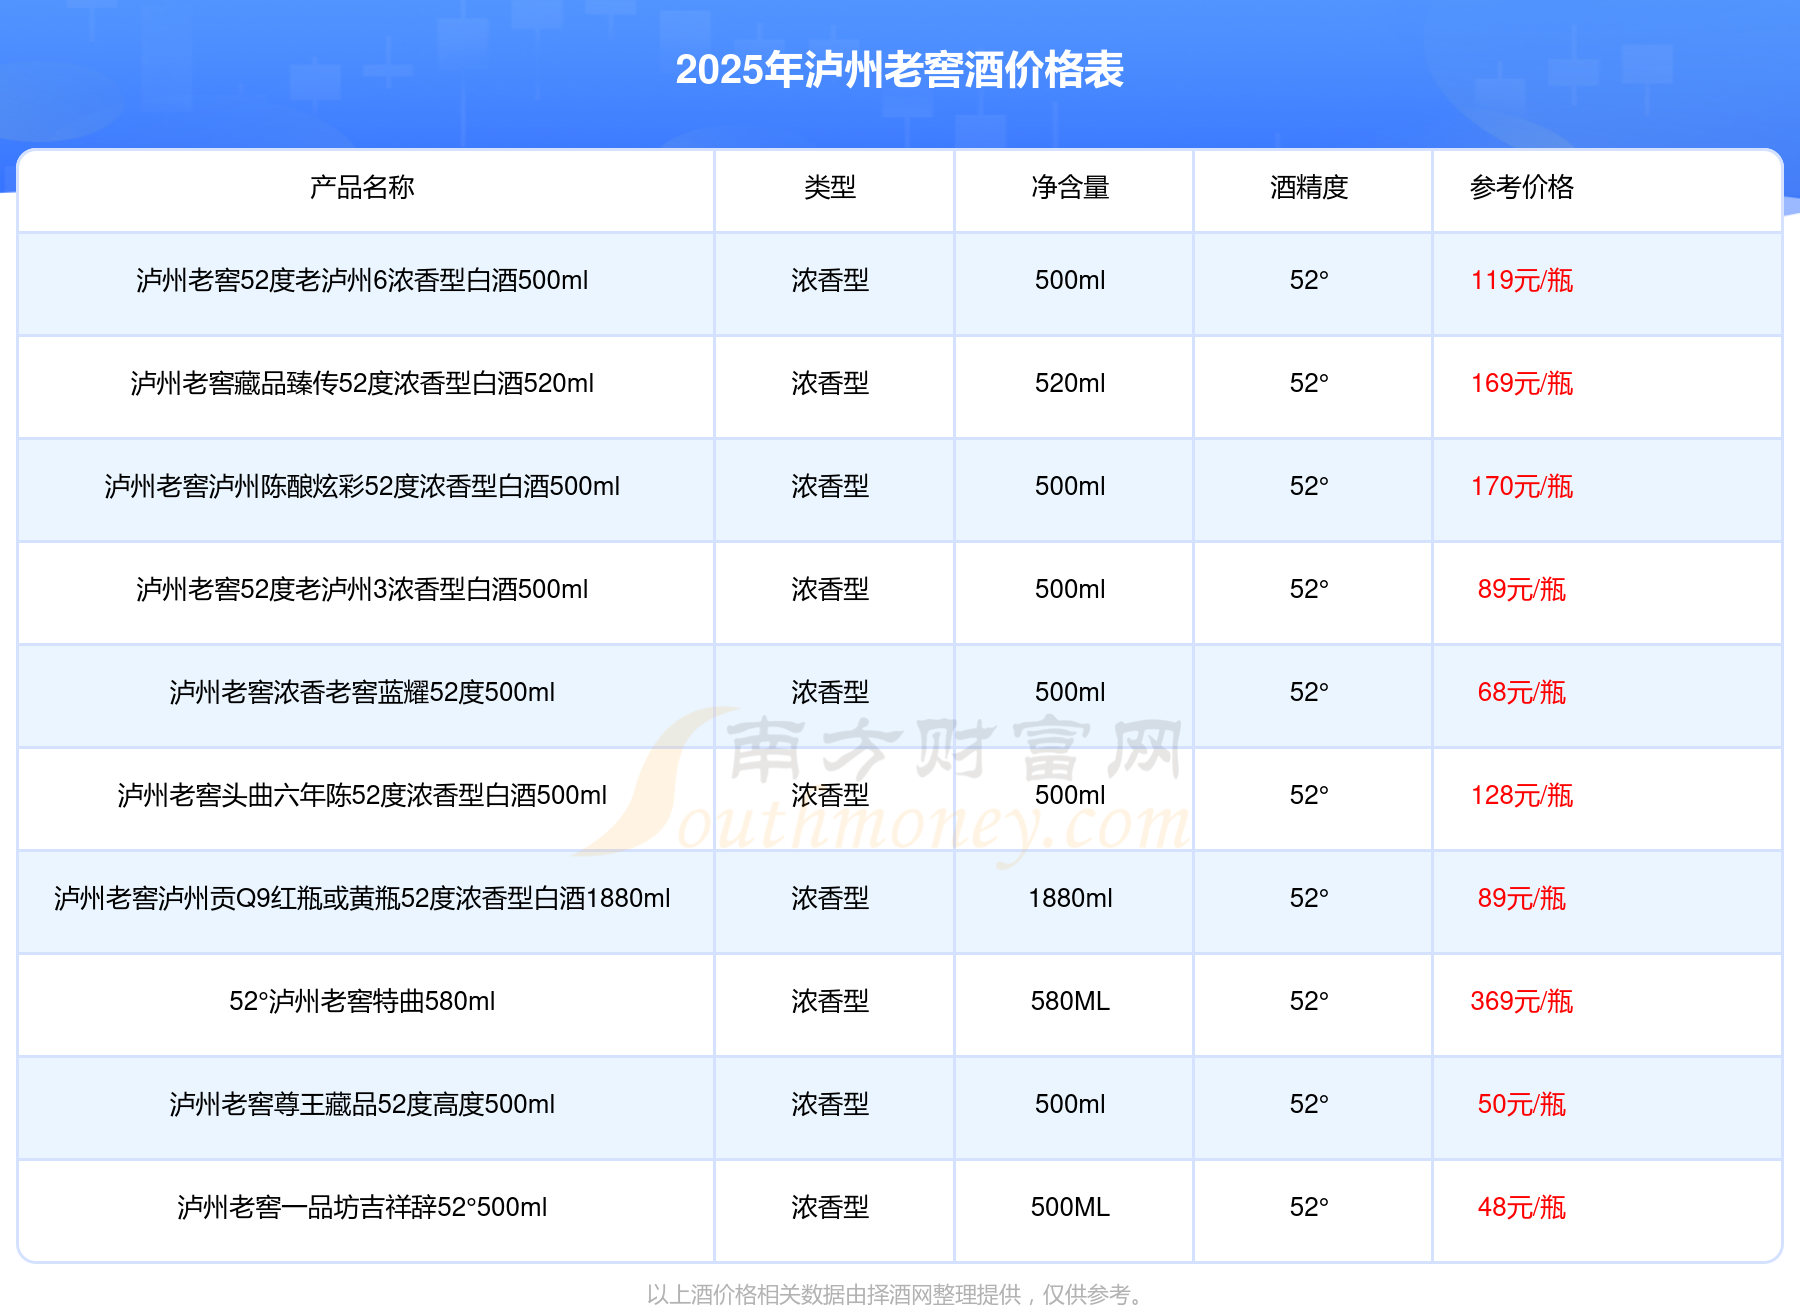The width and height of the screenshot is (1800, 1310).
Task: Select product "泸州老窖头曲六年陈52度浓香型白酒500ml"
Action: (362, 795)
